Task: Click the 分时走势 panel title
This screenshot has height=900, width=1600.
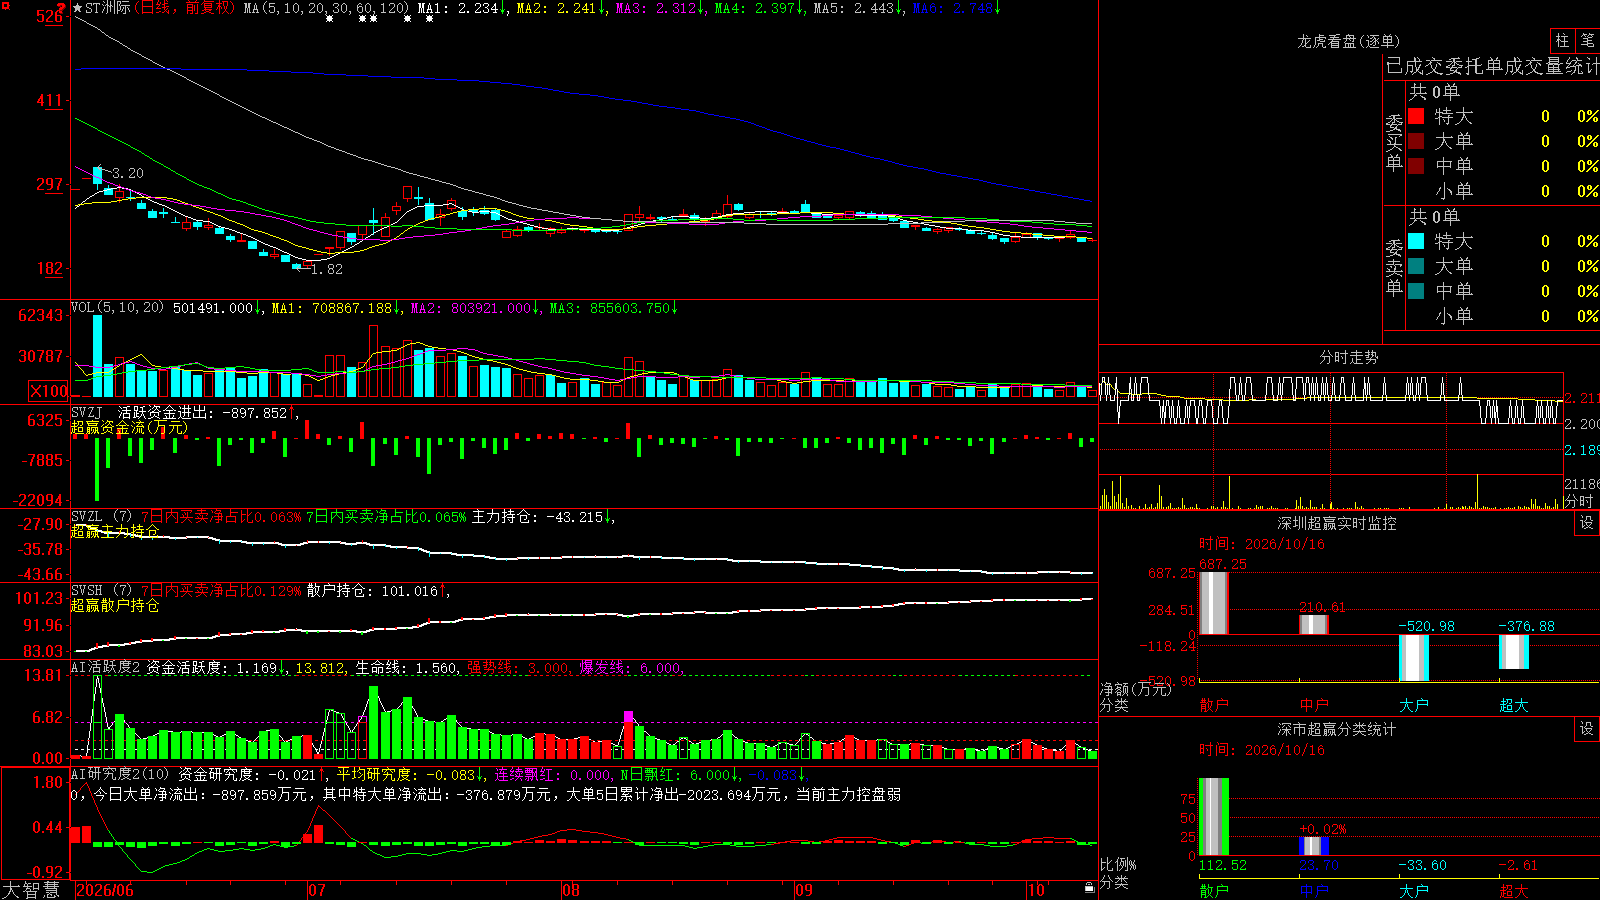Action: pos(1348,357)
